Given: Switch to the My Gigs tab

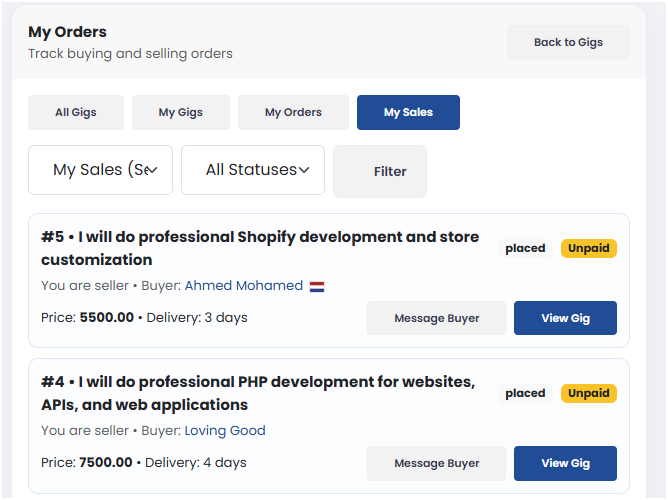Looking at the screenshot, I should tap(181, 113).
